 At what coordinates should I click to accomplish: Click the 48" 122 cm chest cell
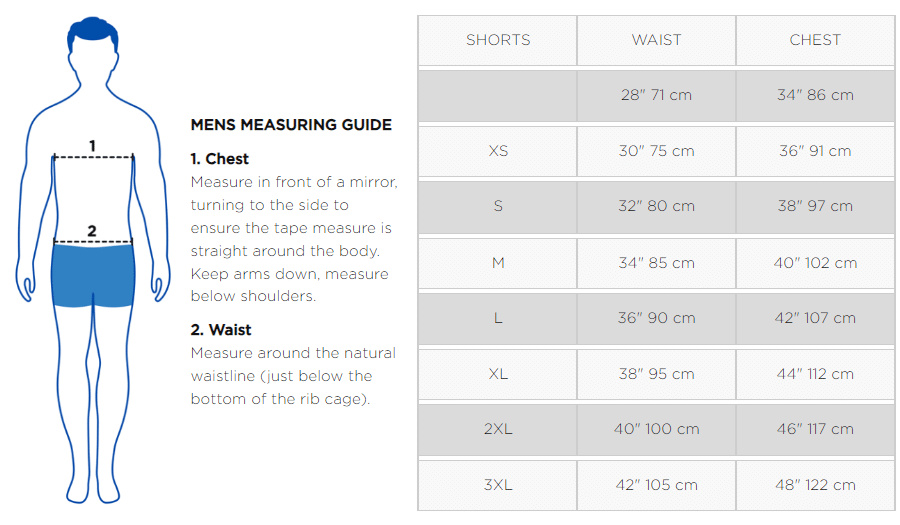(x=815, y=485)
